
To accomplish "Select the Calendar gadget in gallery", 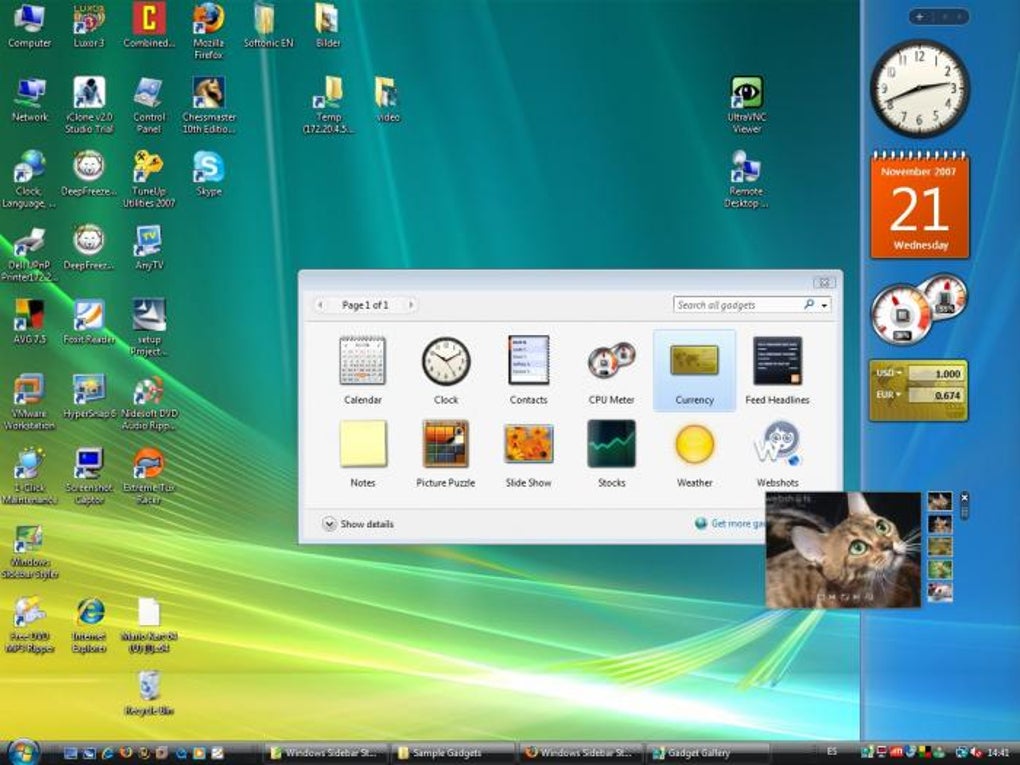I will 362,370.
